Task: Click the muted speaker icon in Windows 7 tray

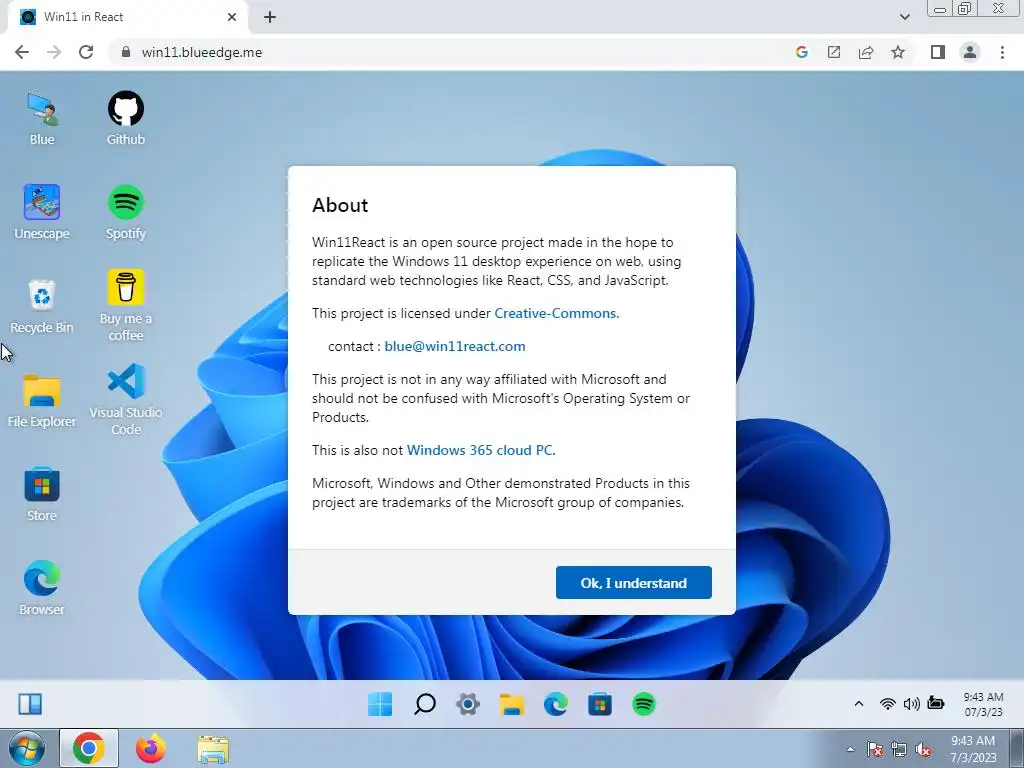Action: coord(923,750)
